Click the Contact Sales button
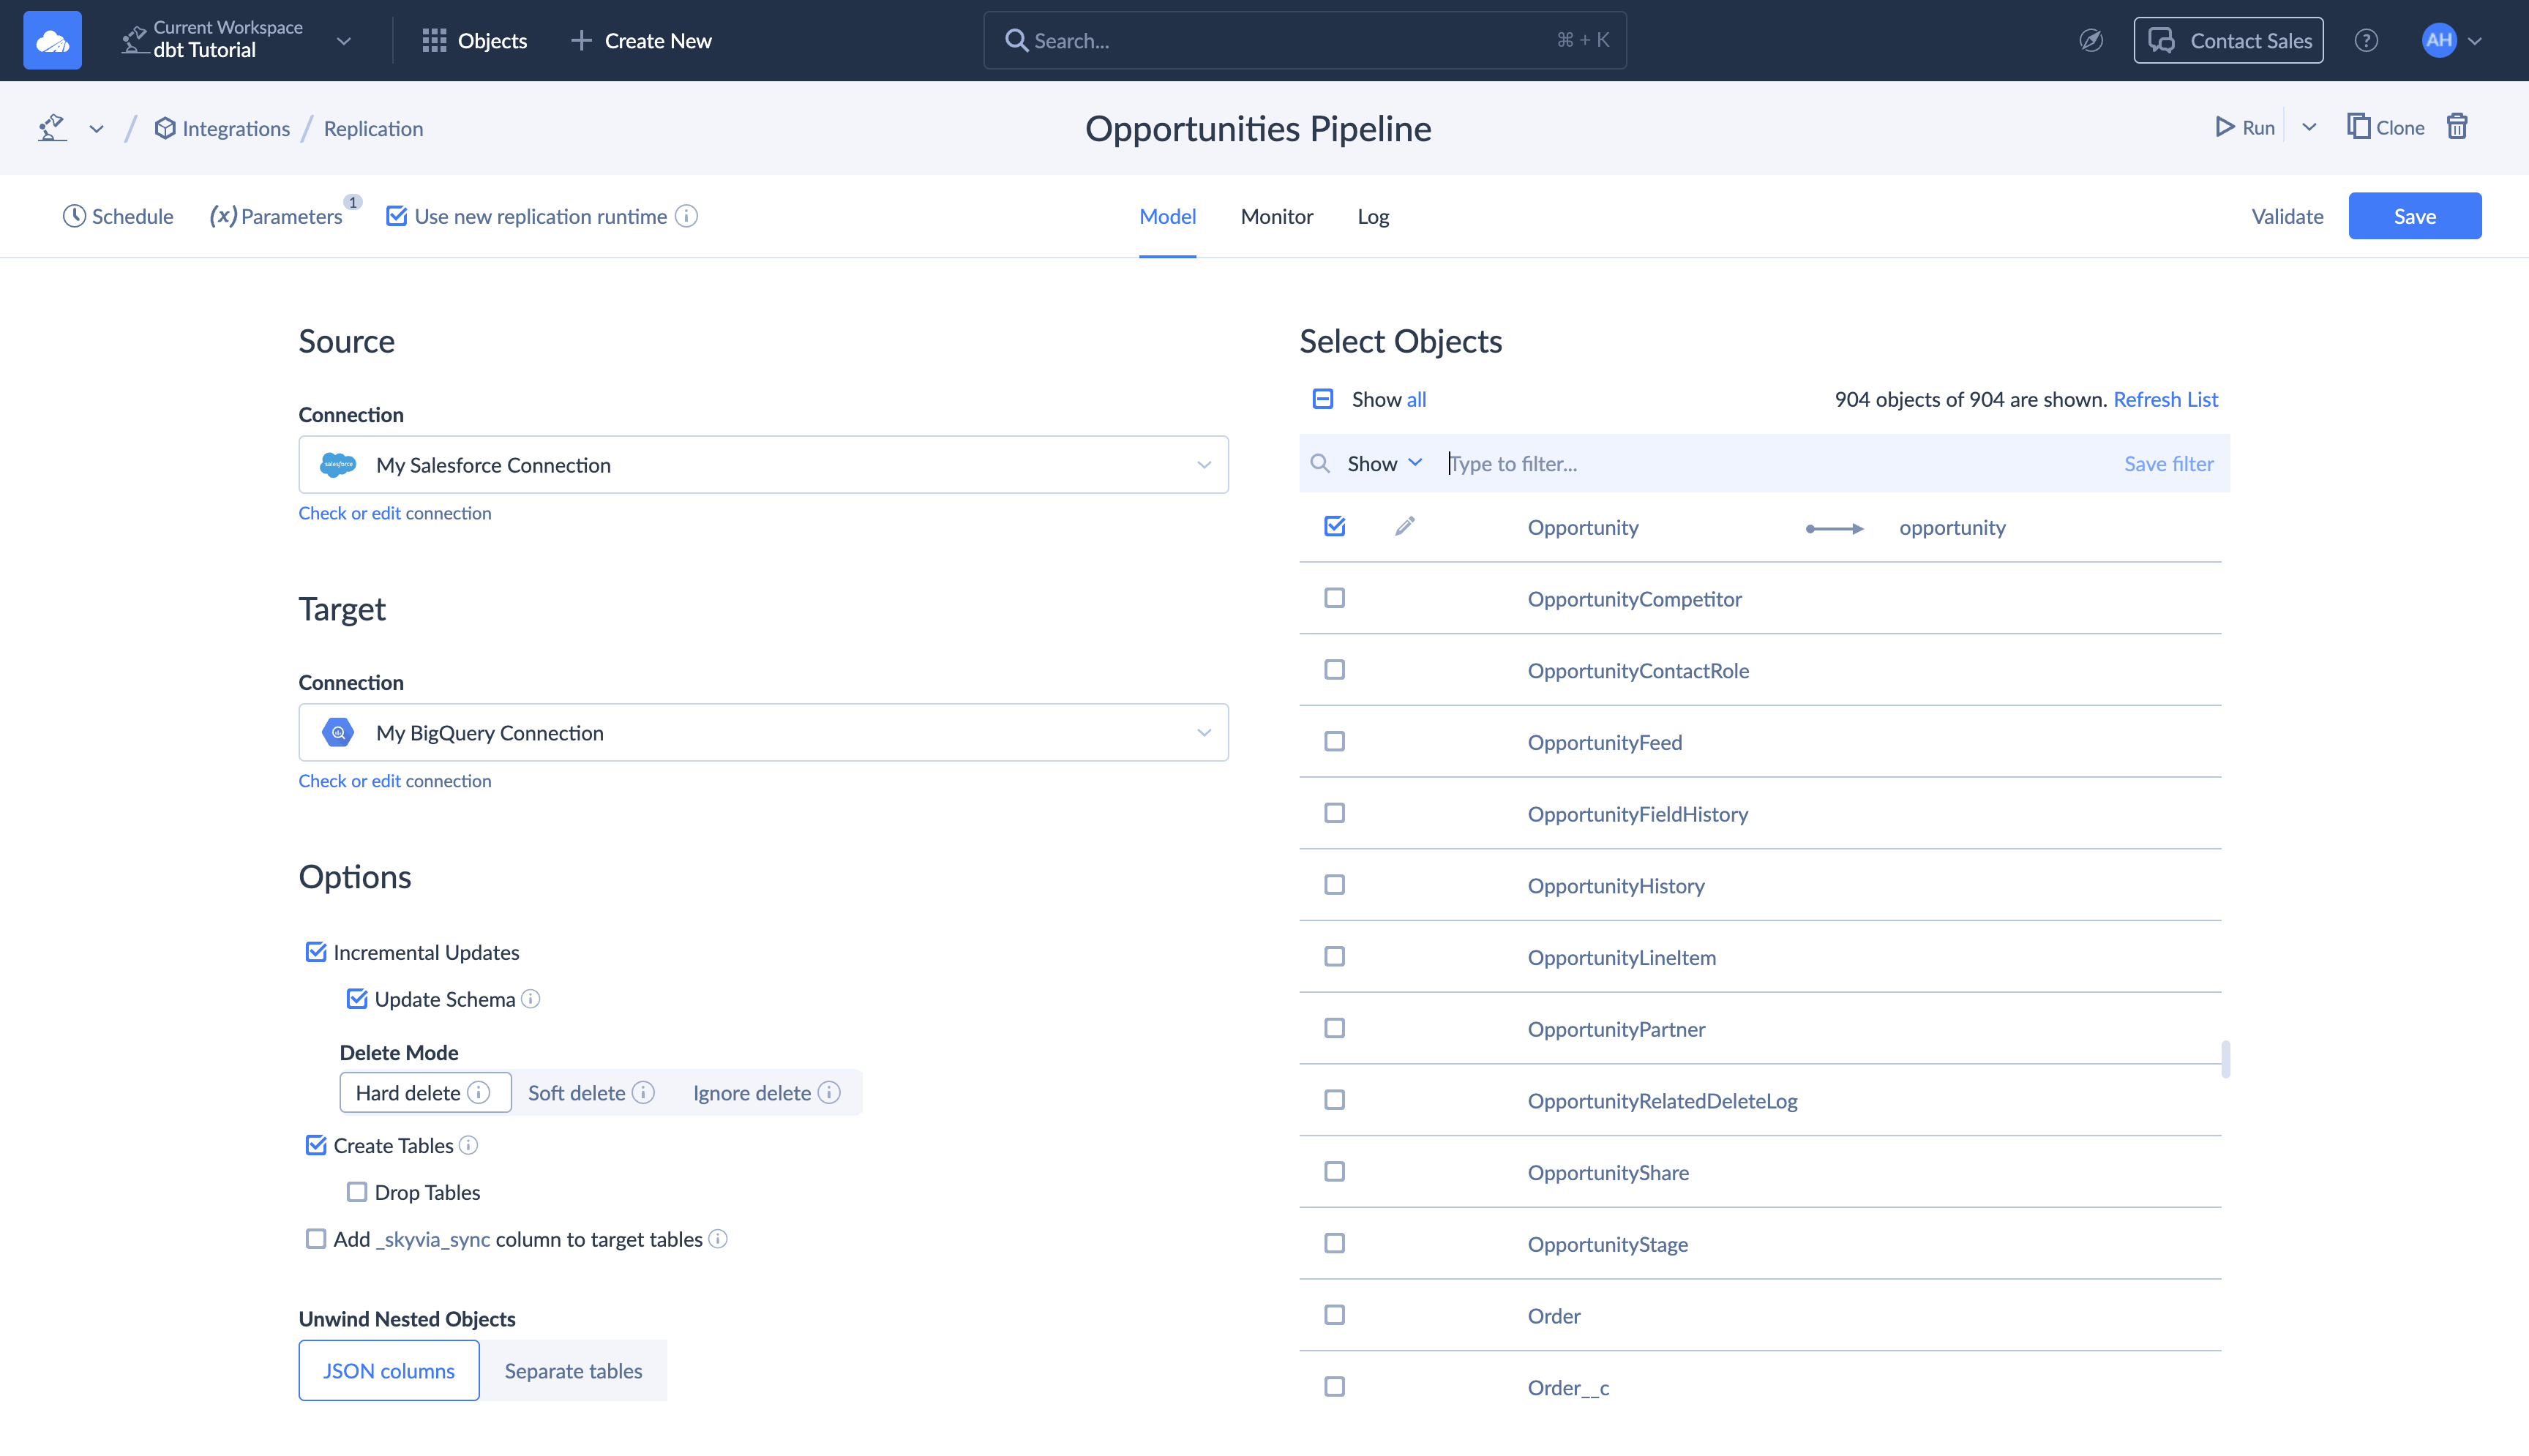This screenshot has width=2529, height=1456. (2228, 40)
